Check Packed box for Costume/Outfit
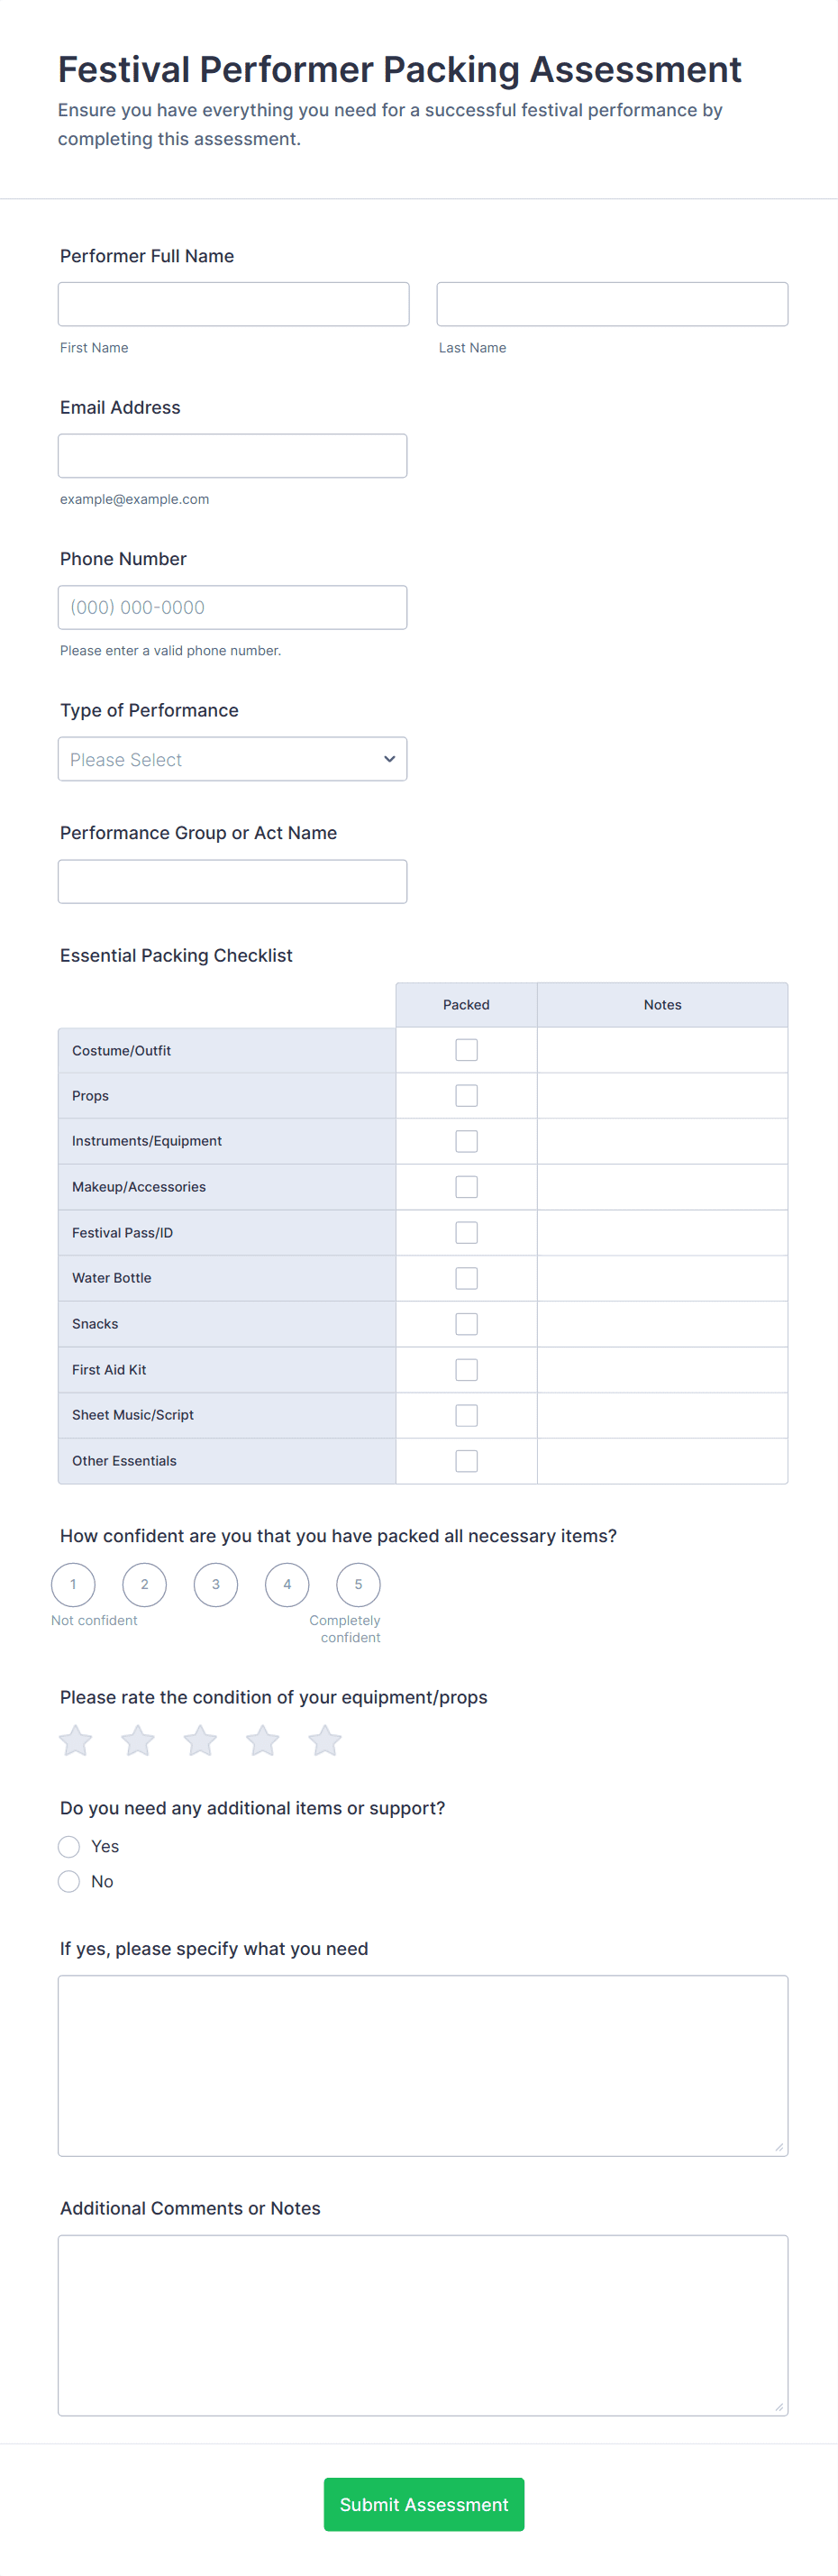The width and height of the screenshot is (838, 2576). [466, 1050]
